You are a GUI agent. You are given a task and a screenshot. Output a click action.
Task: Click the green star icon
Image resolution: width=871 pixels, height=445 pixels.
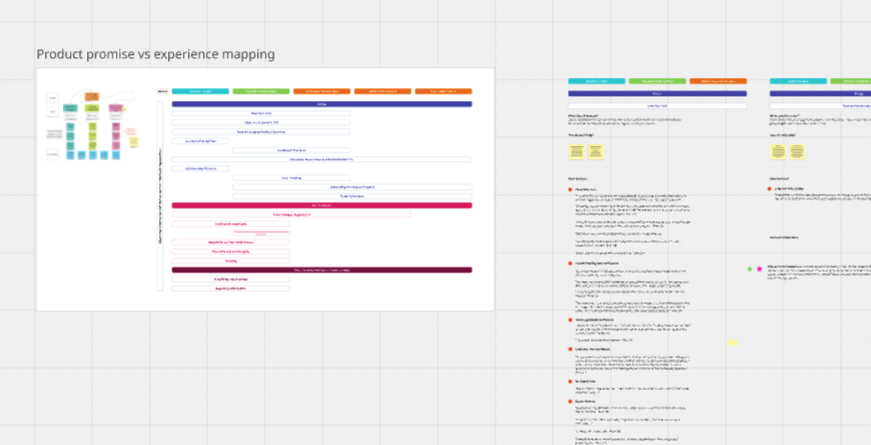tap(749, 269)
